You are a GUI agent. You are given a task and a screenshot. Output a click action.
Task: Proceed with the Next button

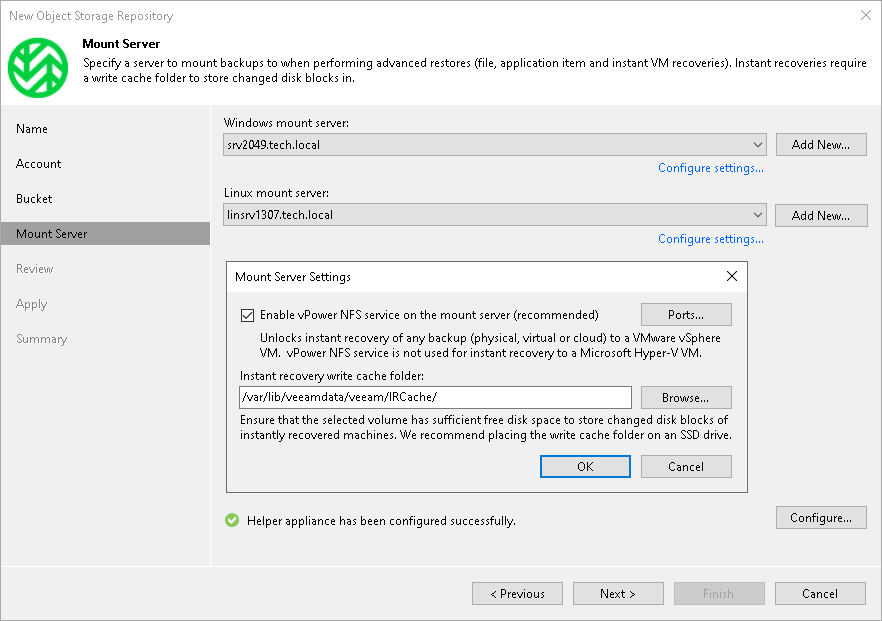[x=618, y=593]
